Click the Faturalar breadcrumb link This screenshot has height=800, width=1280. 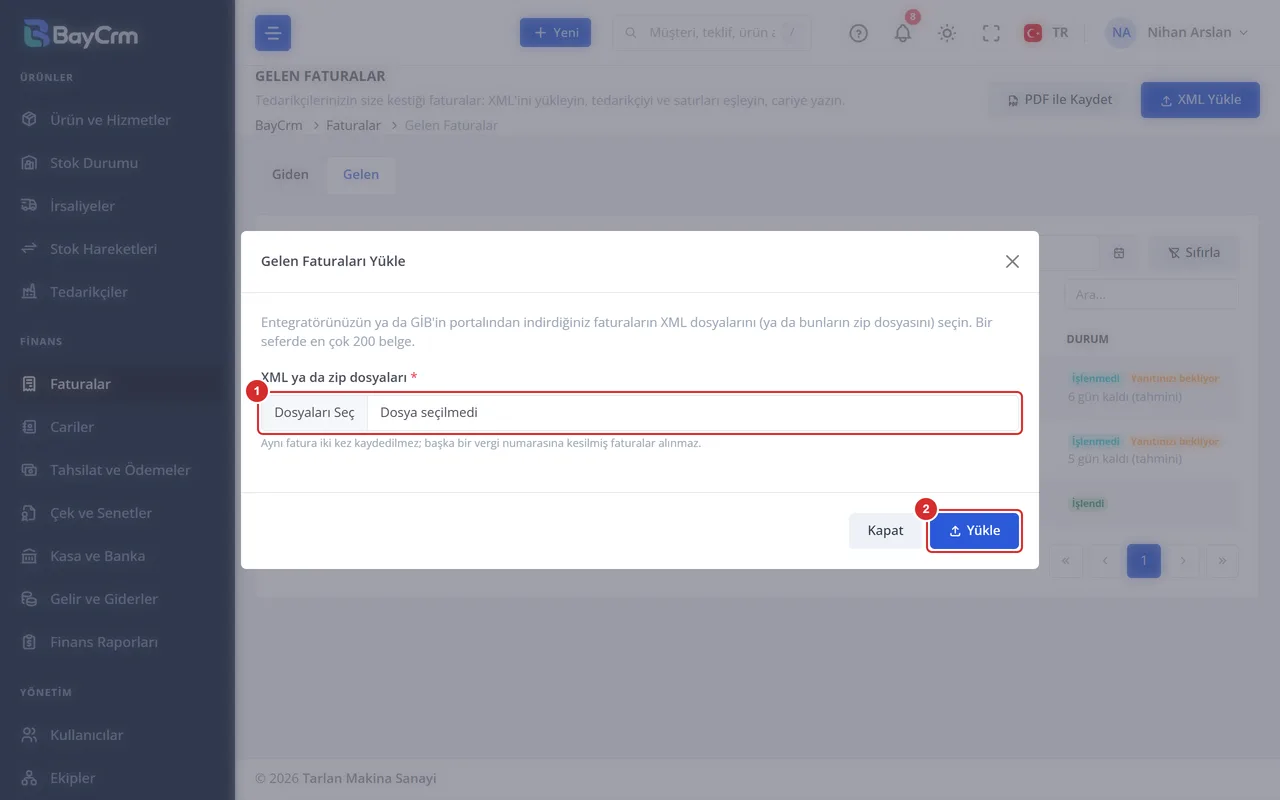coord(354,126)
